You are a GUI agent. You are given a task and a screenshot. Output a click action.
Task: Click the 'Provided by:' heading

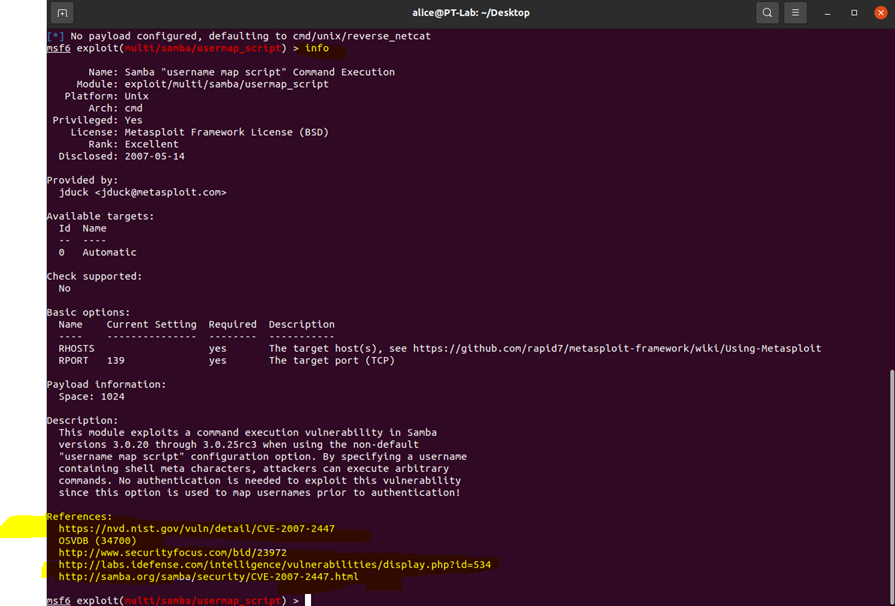(x=82, y=180)
